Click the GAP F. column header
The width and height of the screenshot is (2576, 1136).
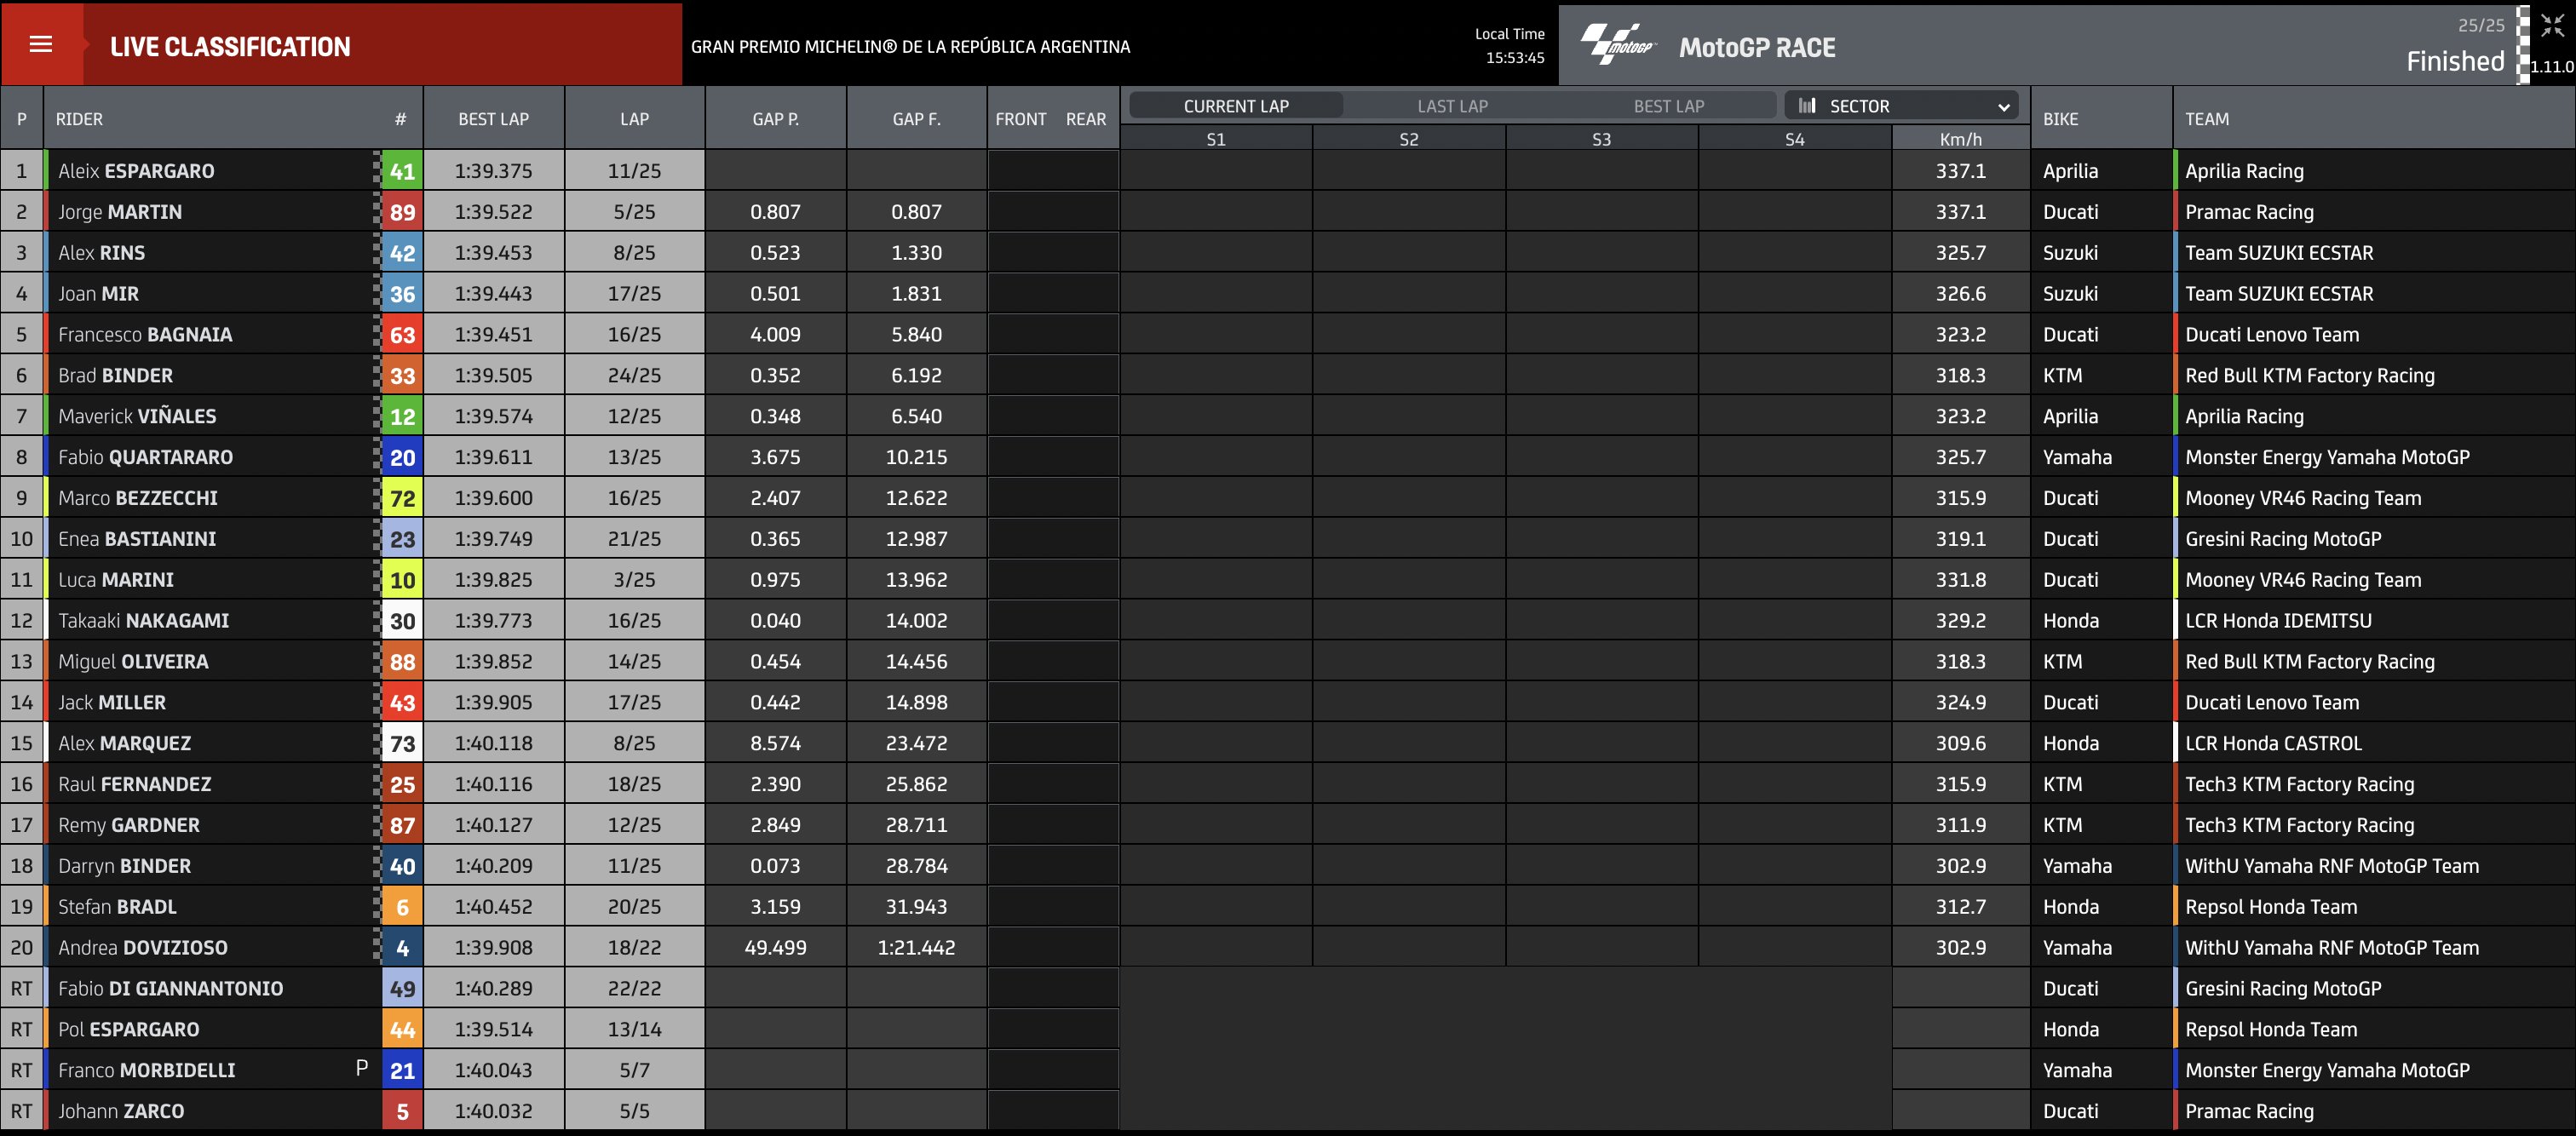916,119
